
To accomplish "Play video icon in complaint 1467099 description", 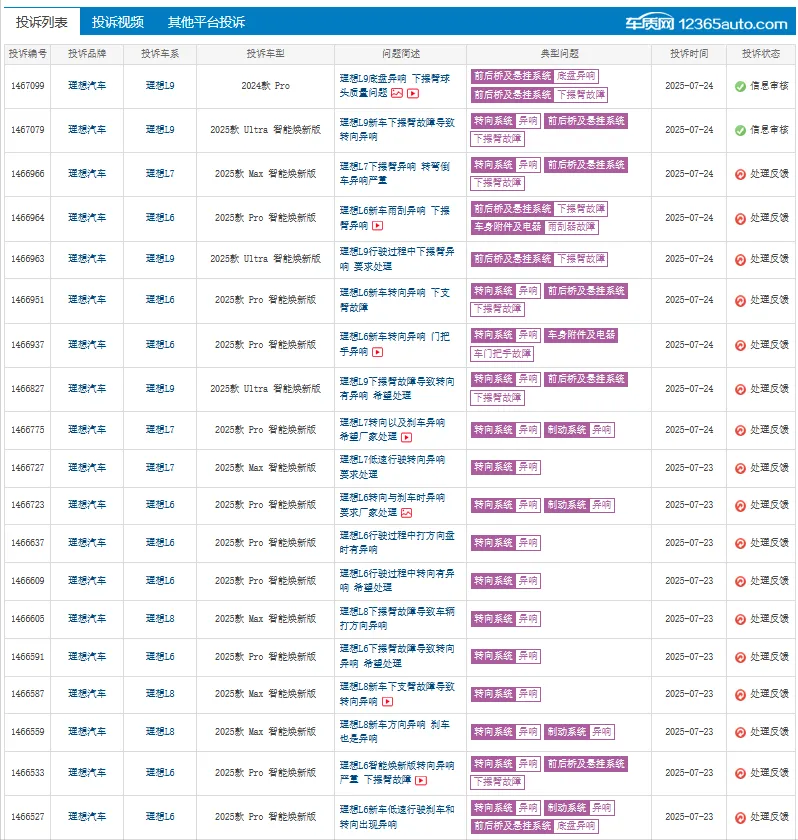I will coord(413,93).
